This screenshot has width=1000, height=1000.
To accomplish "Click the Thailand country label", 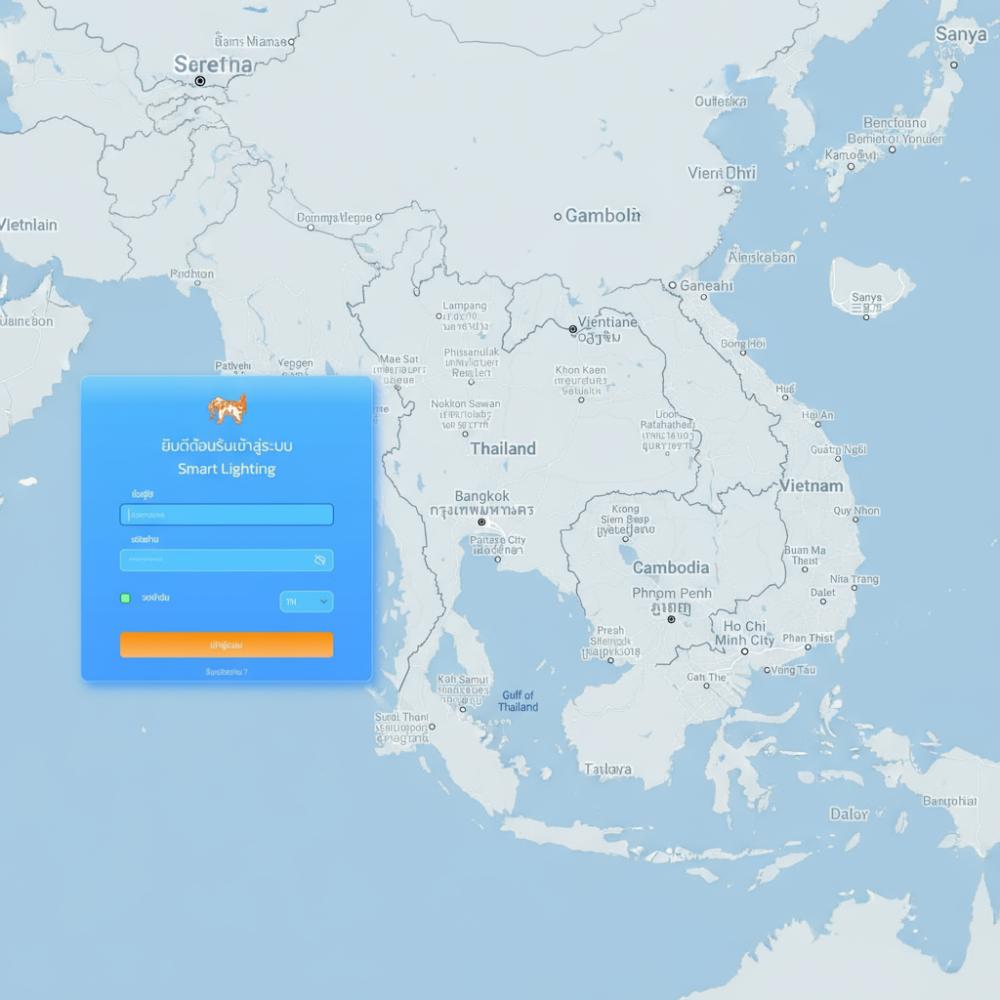I will click(x=503, y=449).
